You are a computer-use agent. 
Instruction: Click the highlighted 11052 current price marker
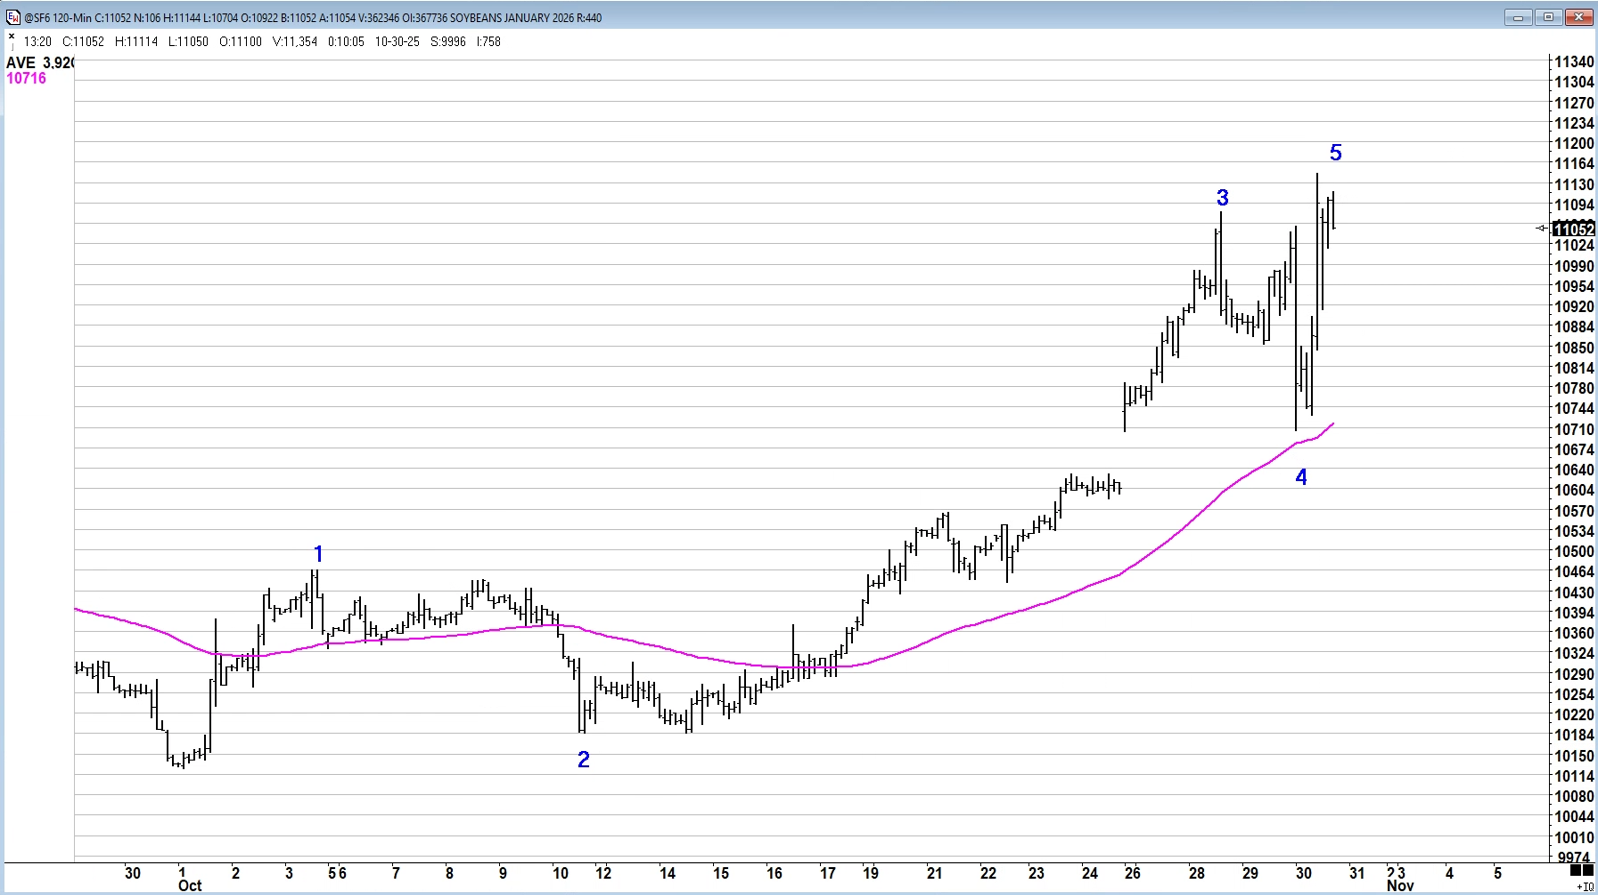tap(1574, 230)
